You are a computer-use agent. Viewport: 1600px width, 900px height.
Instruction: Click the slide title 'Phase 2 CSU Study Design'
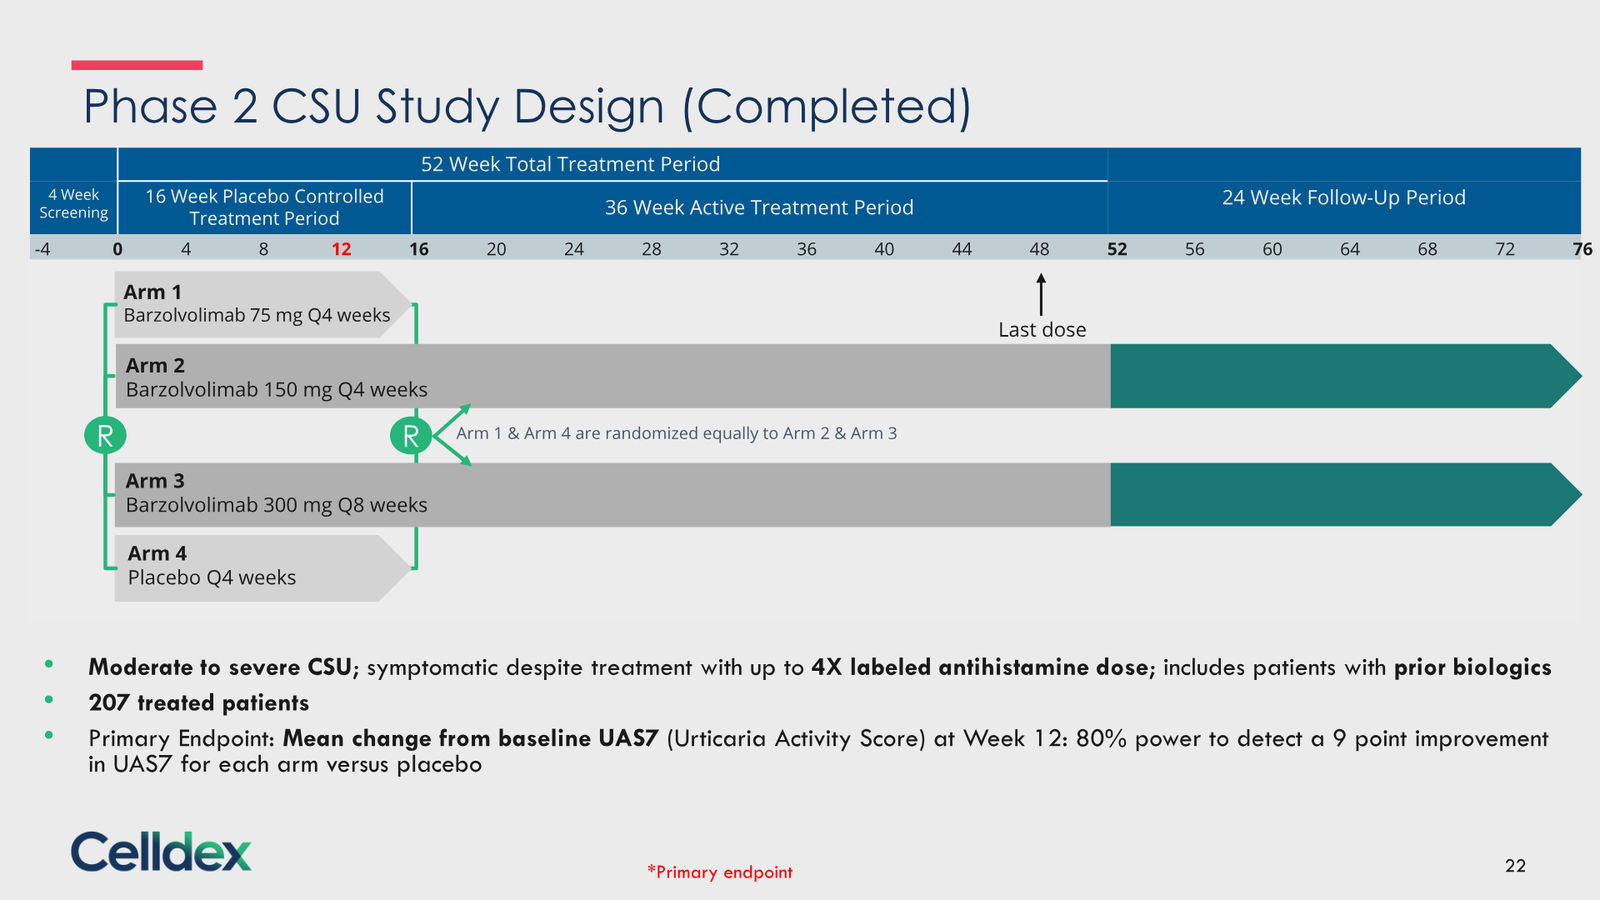527,107
